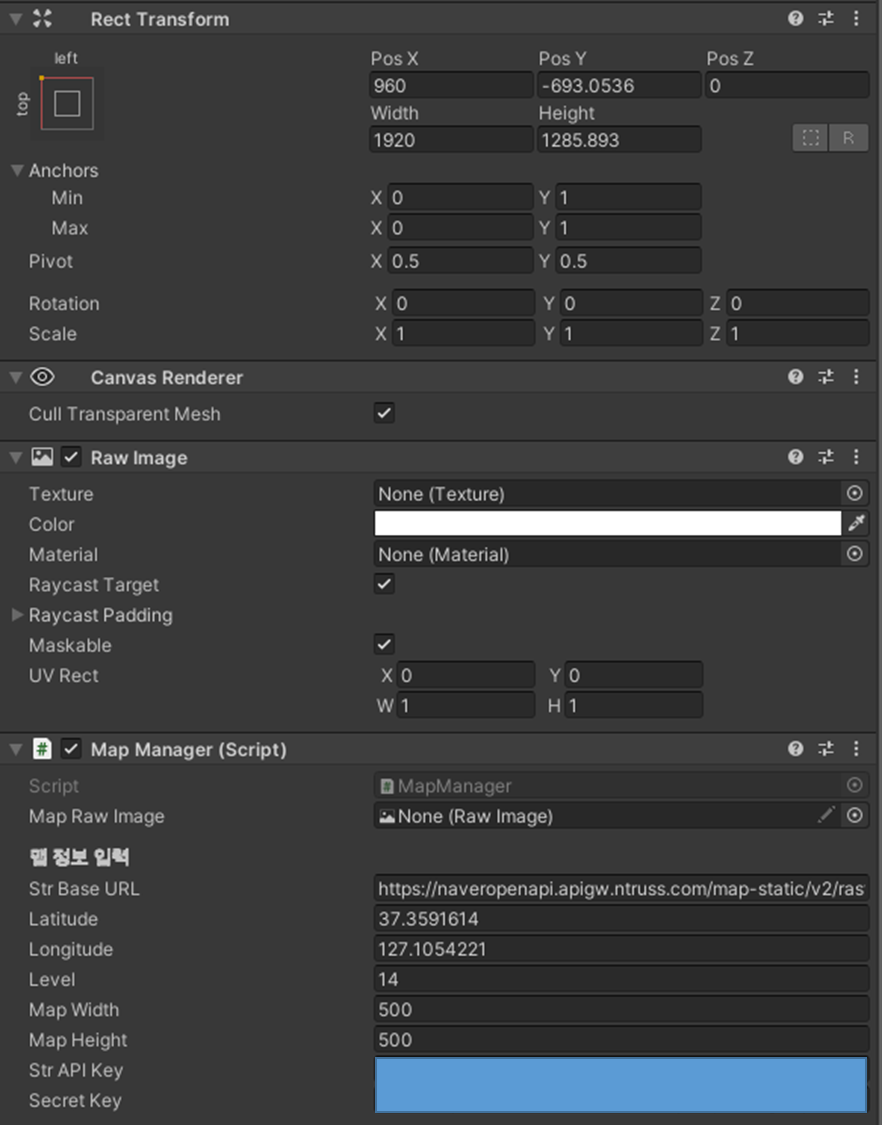Click edit pencil on Map Raw Image
The height and width of the screenshot is (1125, 882).
point(826,814)
